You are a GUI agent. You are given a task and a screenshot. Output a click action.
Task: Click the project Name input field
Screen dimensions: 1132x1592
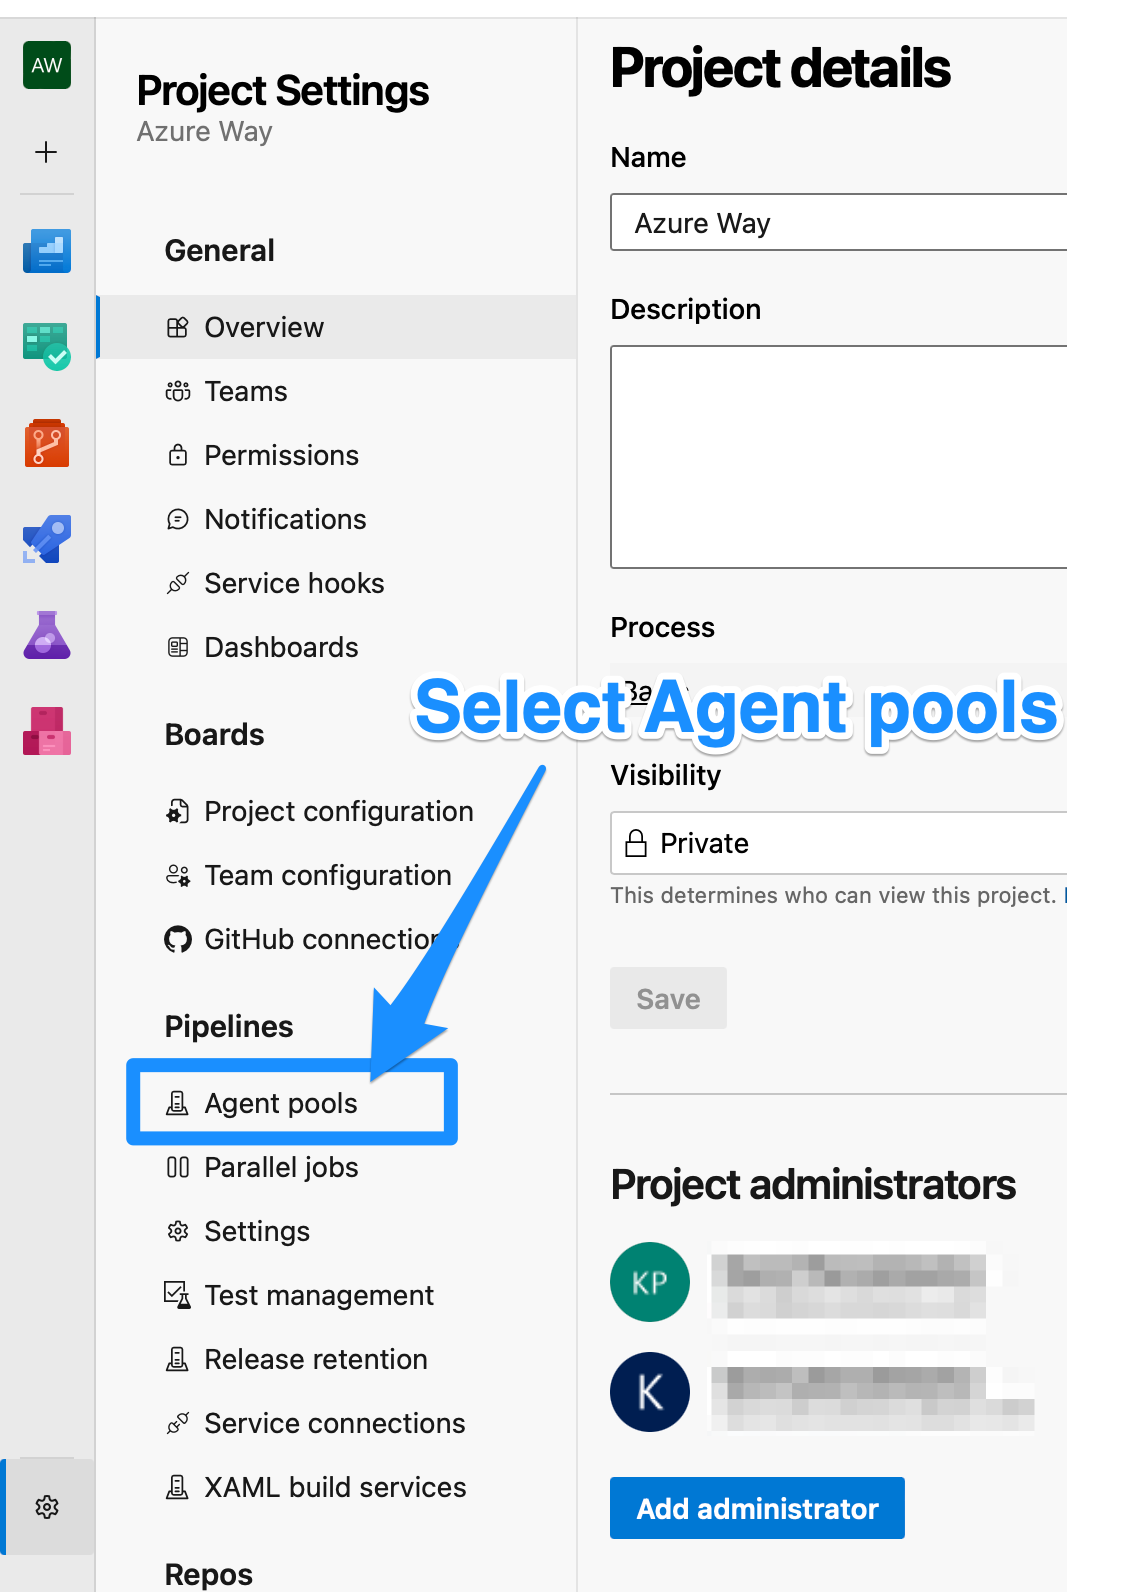[x=838, y=222]
